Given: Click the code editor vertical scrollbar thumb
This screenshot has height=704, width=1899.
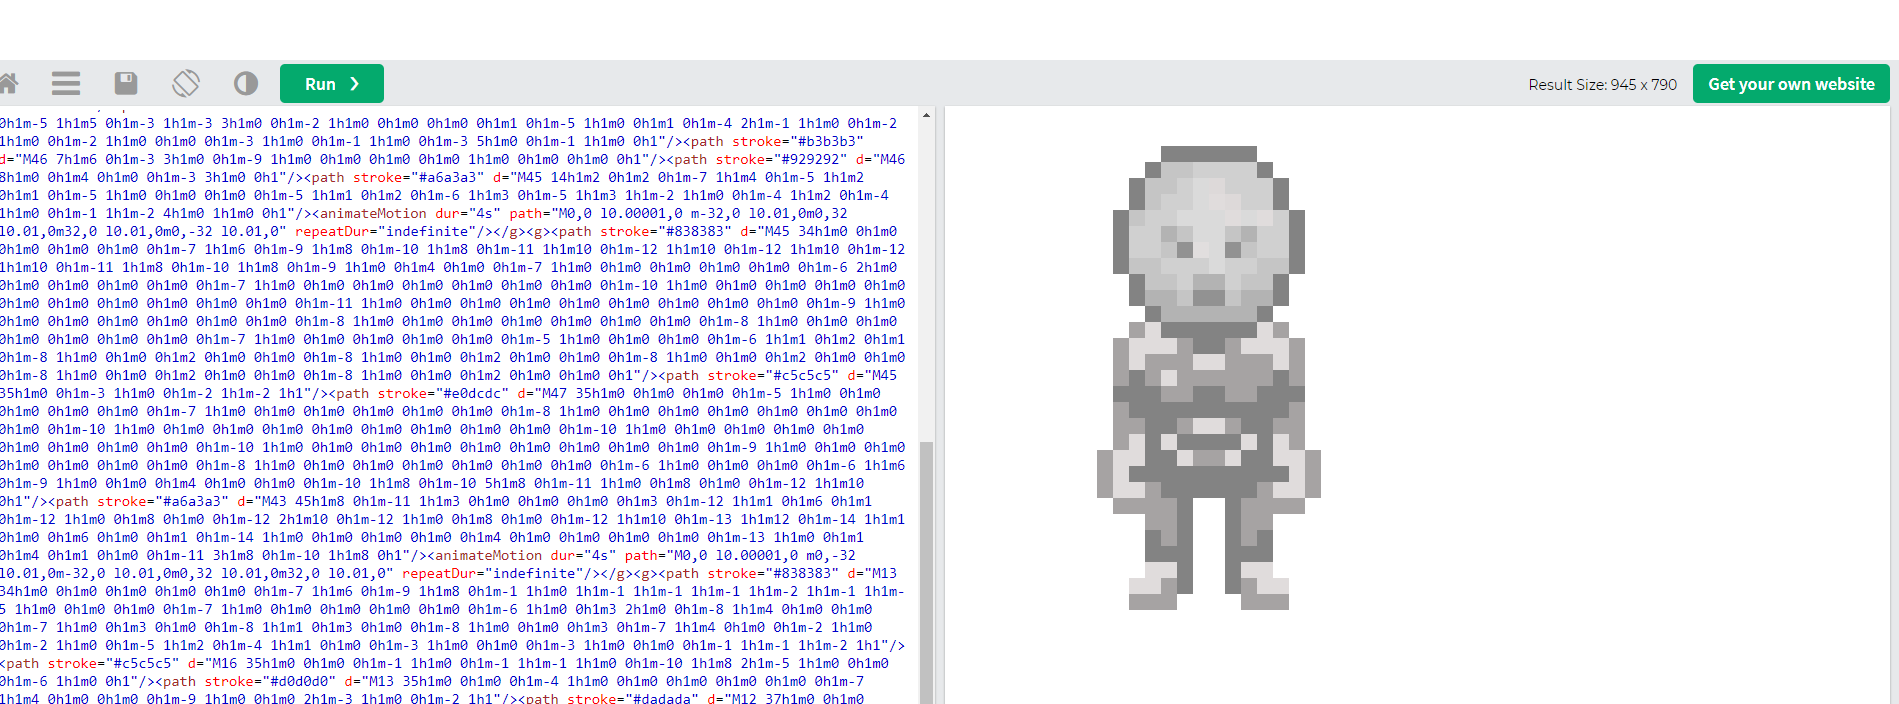Looking at the screenshot, I should [x=926, y=572].
